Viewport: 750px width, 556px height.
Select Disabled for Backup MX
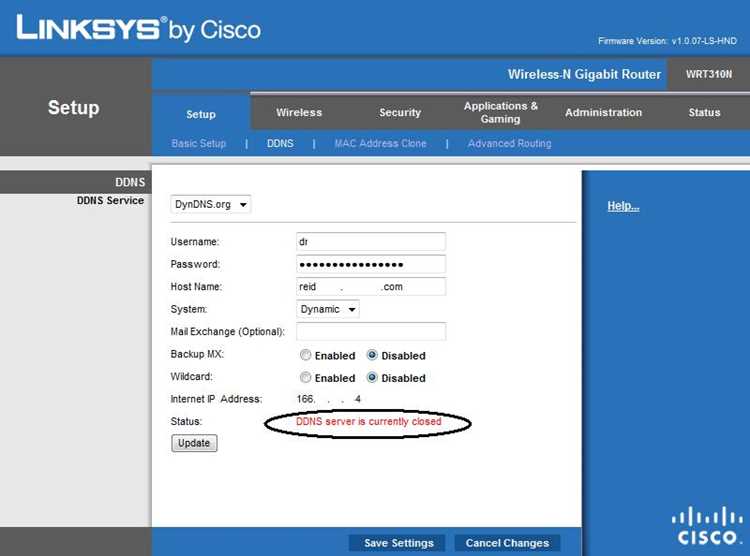[372, 355]
